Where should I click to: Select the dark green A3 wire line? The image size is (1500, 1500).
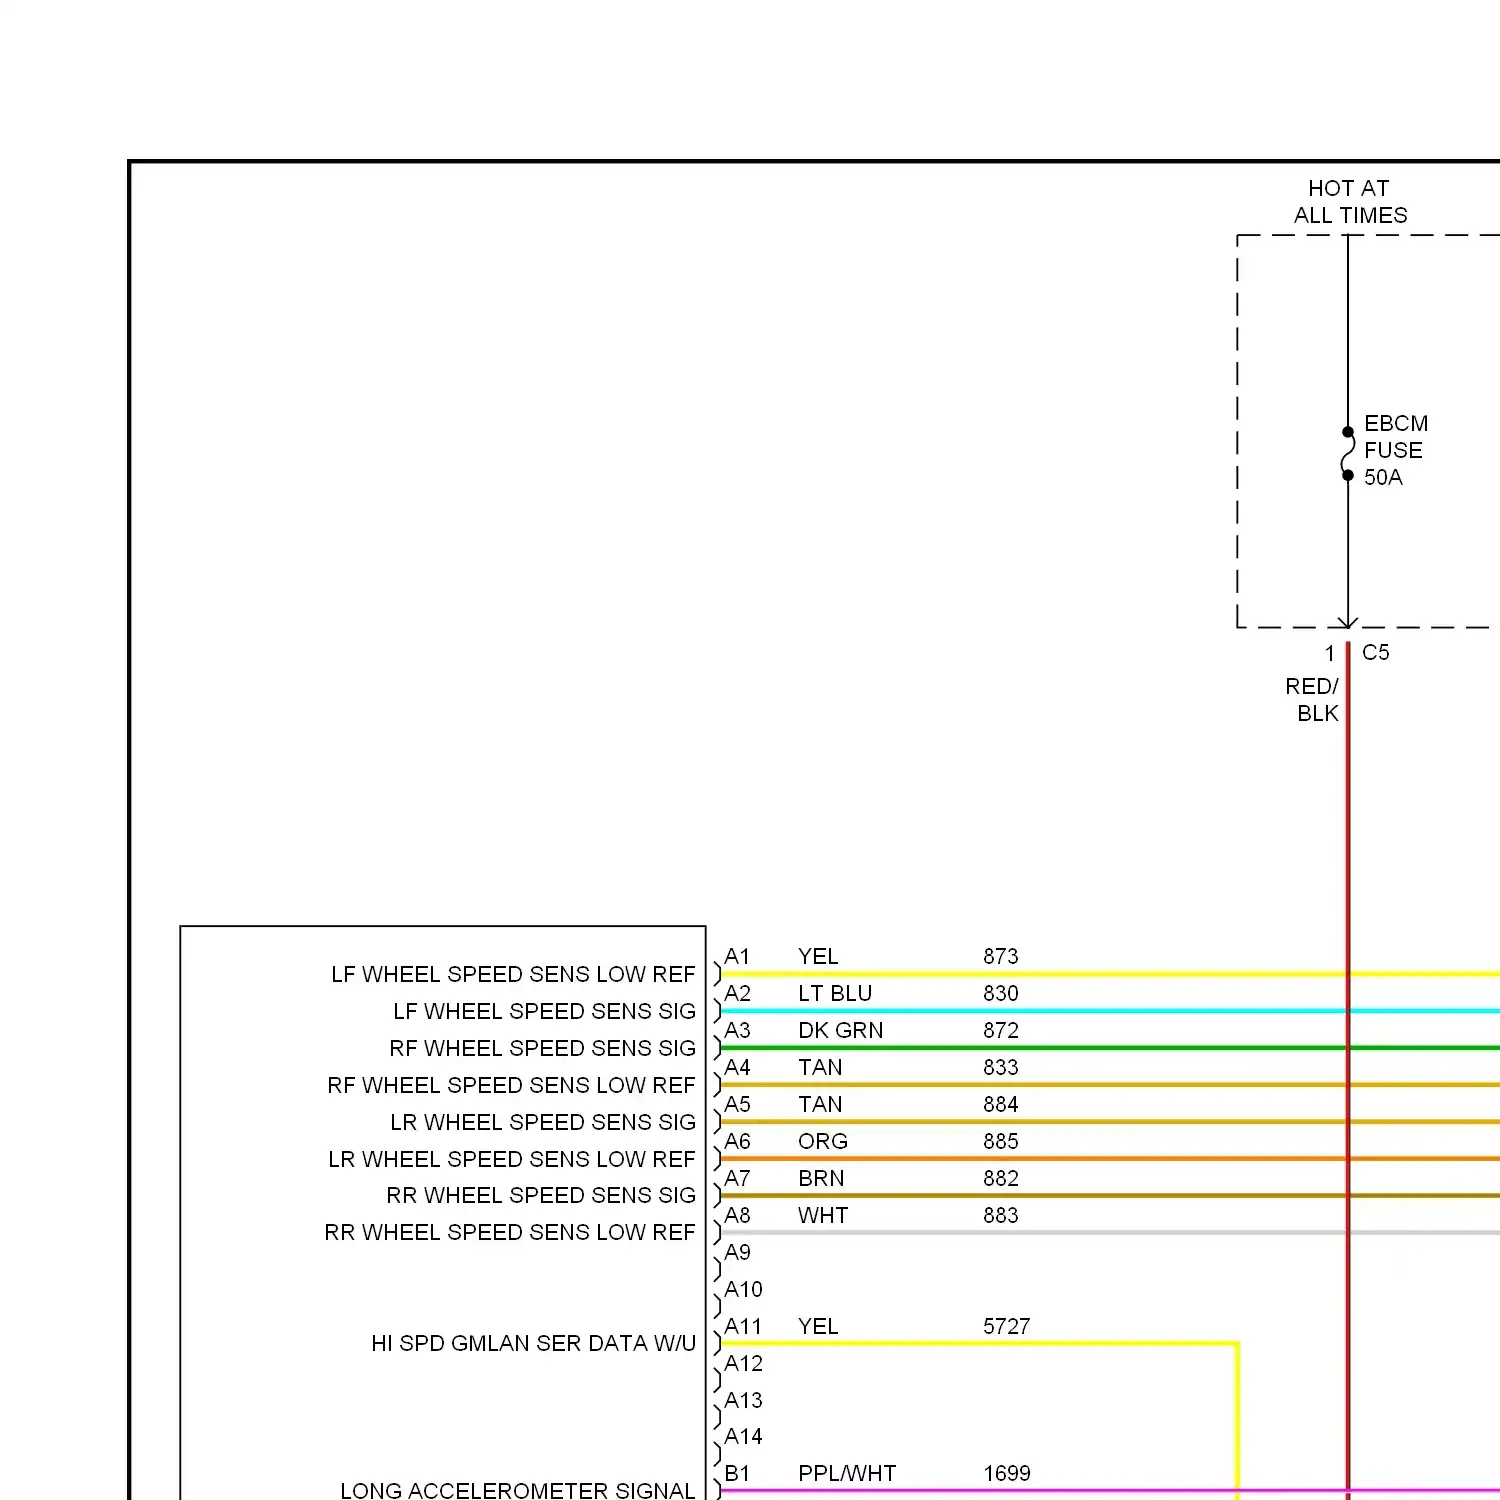pos(1110,1048)
